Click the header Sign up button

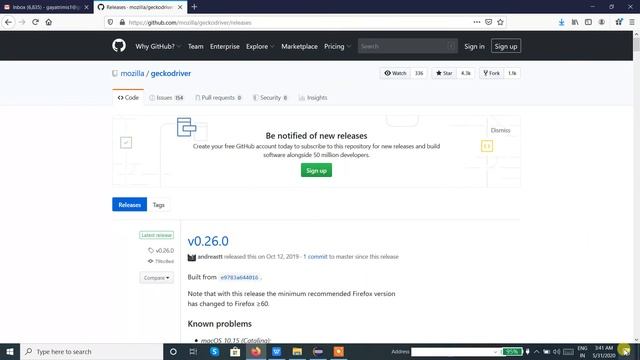coord(506,46)
